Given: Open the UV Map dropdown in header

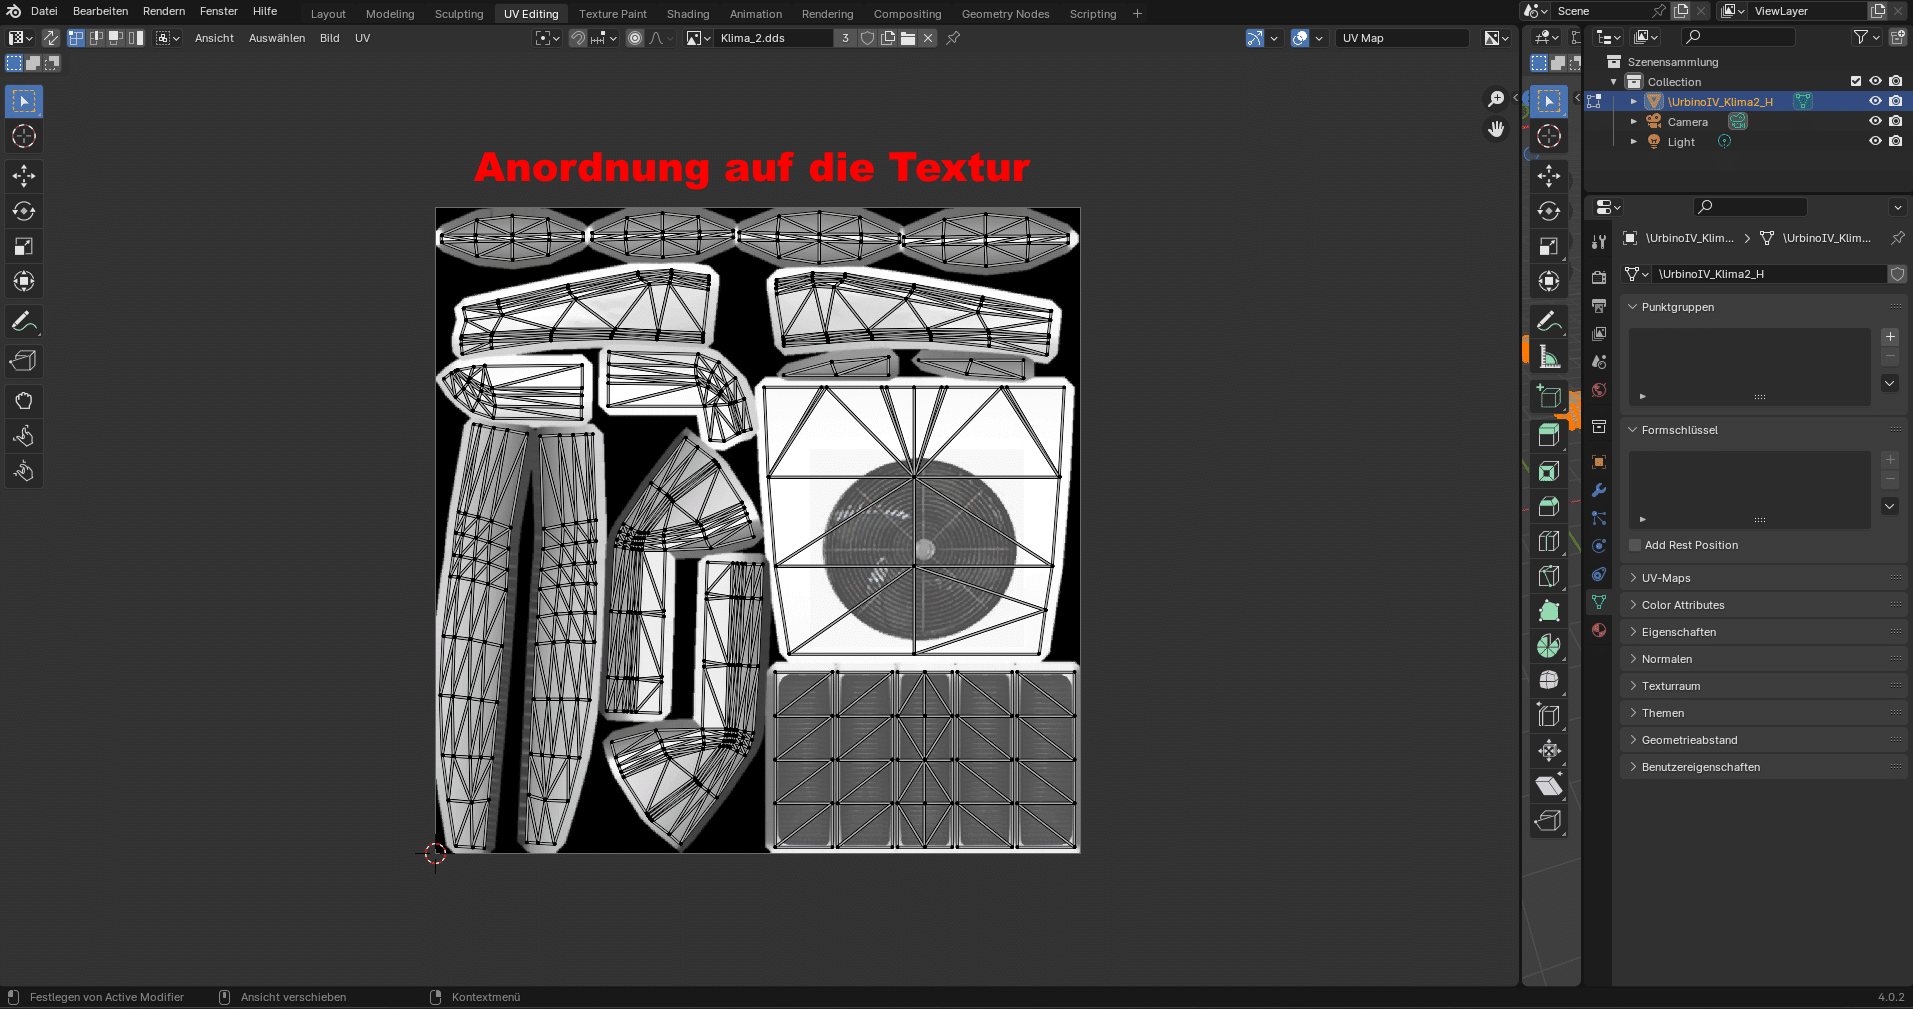Looking at the screenshot, I should click(1403, 38).
